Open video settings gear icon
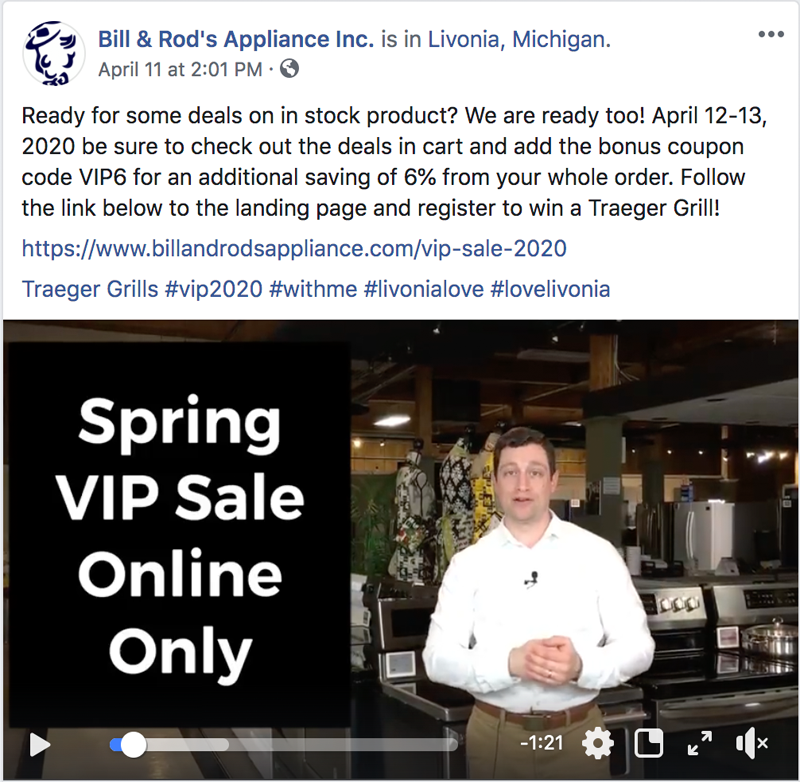The image size is (800, 782). (597, 744)
